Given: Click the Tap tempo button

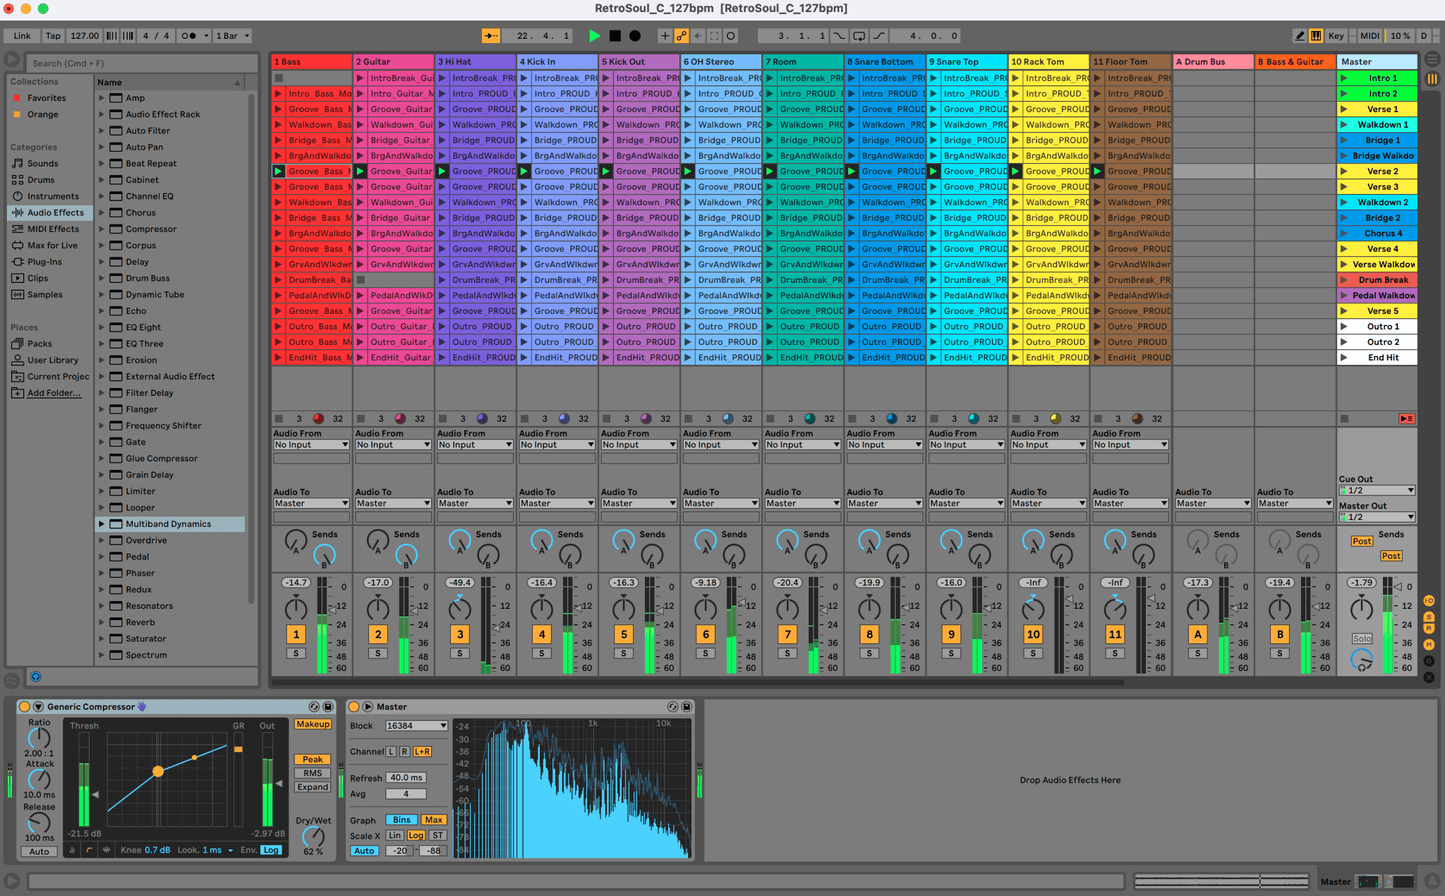Looking at the screenshot, I should [53, 36].
